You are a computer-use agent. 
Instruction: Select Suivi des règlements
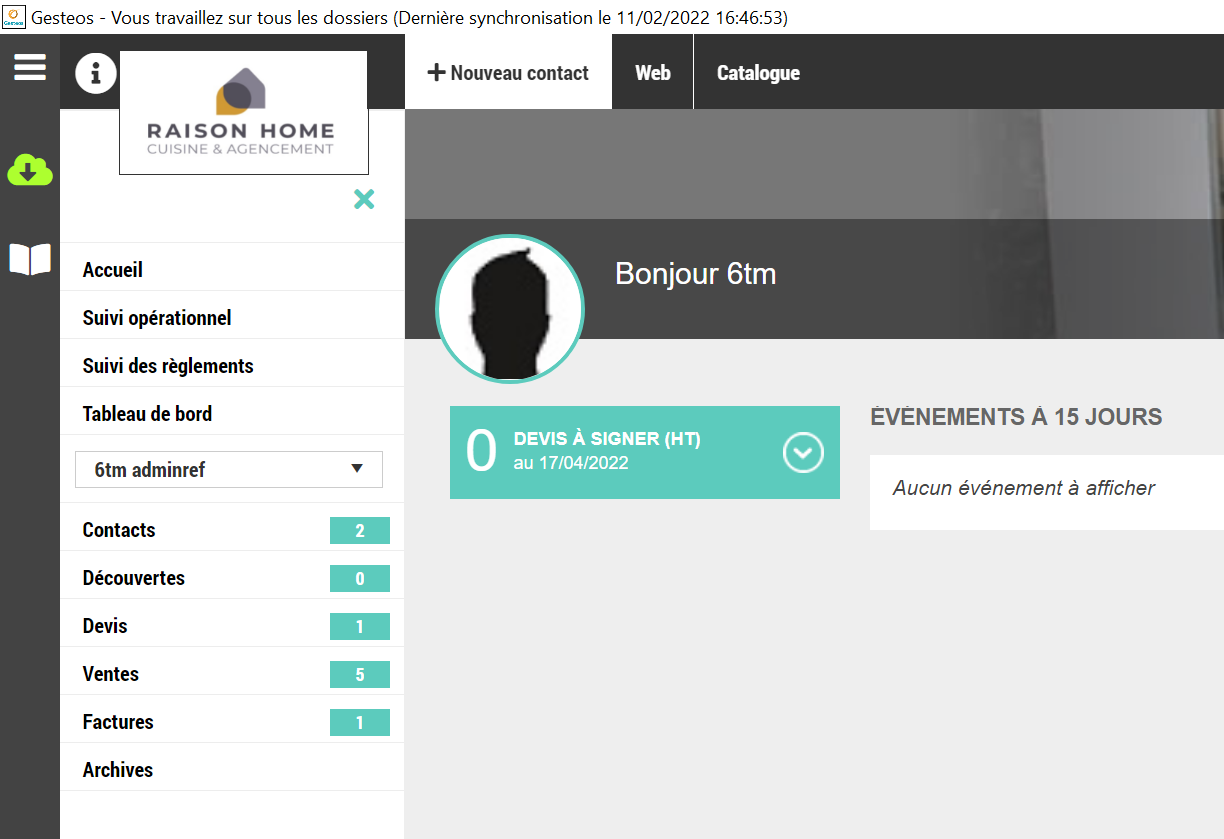[x=168, y=366]
